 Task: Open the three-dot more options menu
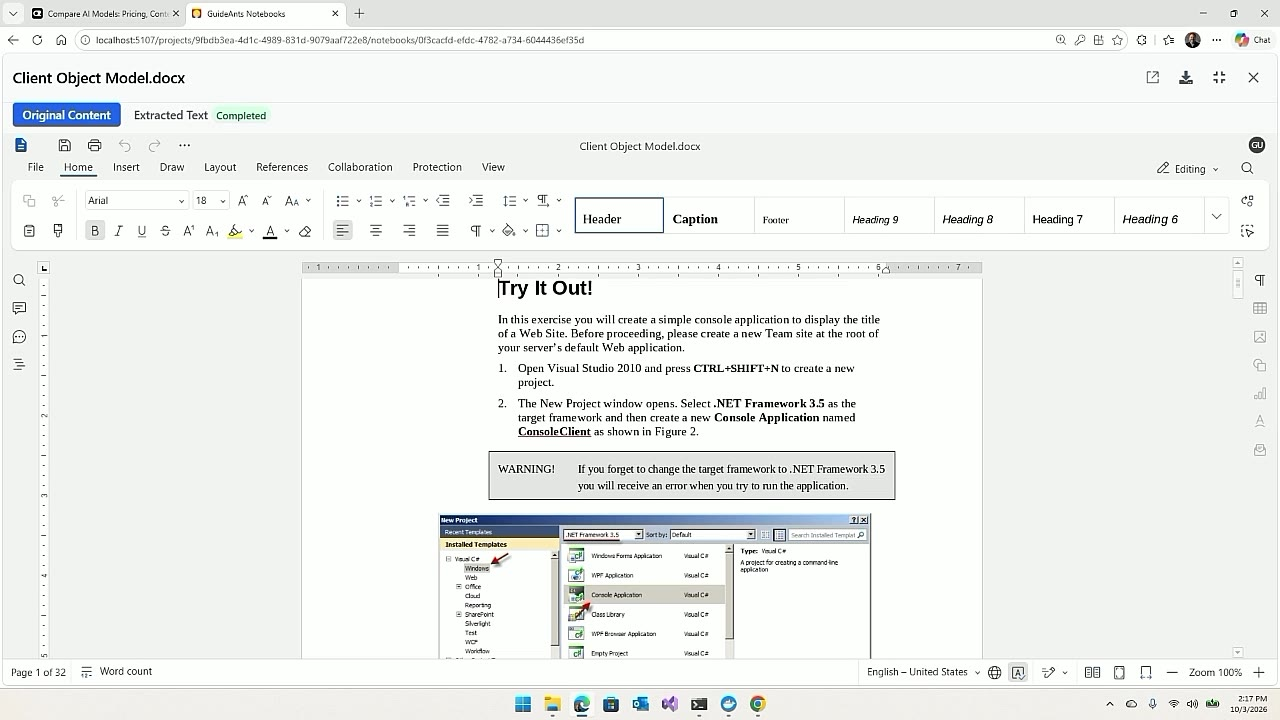point(184,145)
